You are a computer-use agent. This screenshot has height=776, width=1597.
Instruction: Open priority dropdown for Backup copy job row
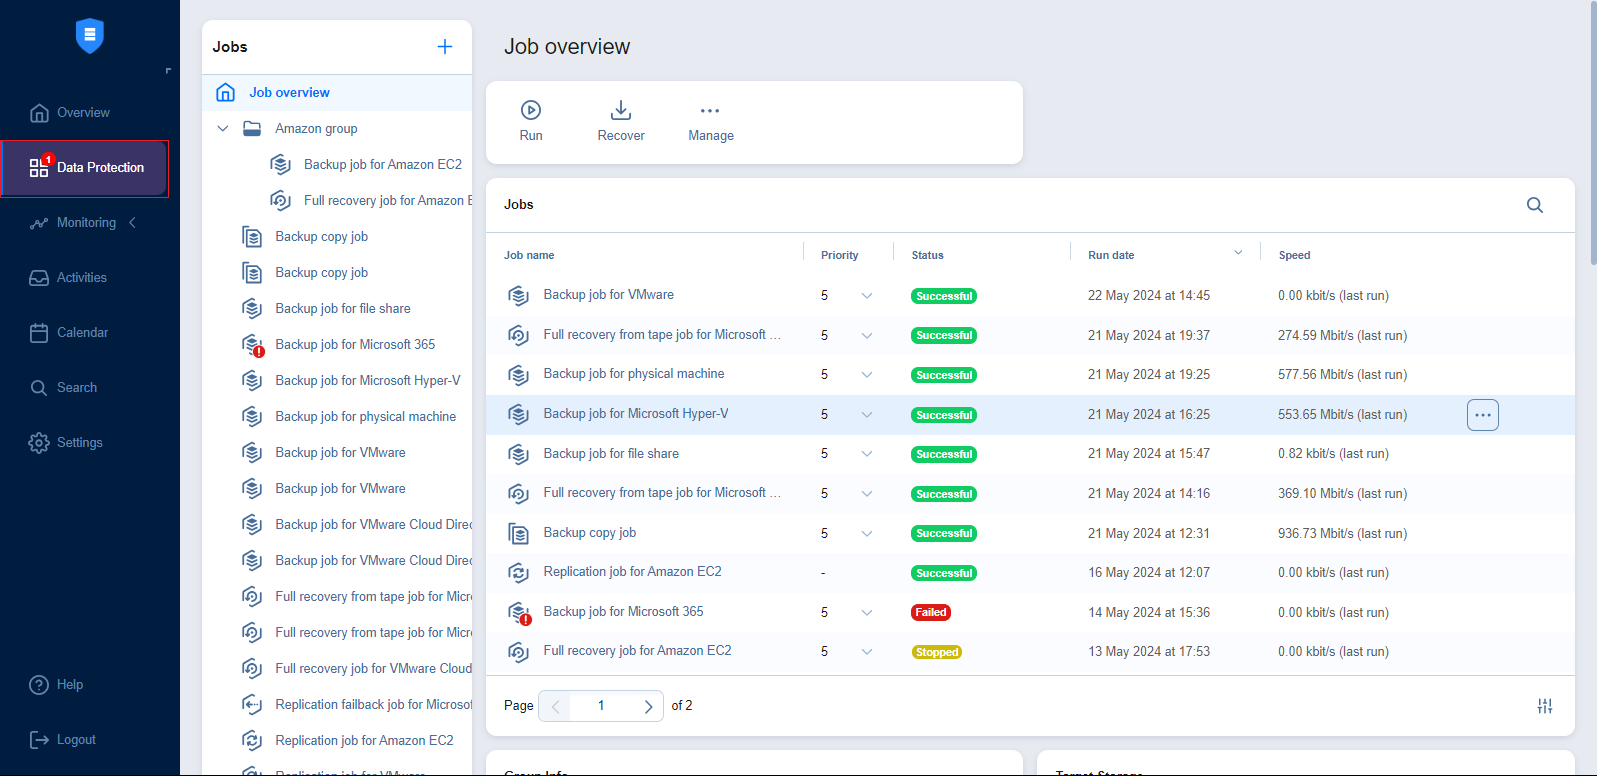pos(866,534)
